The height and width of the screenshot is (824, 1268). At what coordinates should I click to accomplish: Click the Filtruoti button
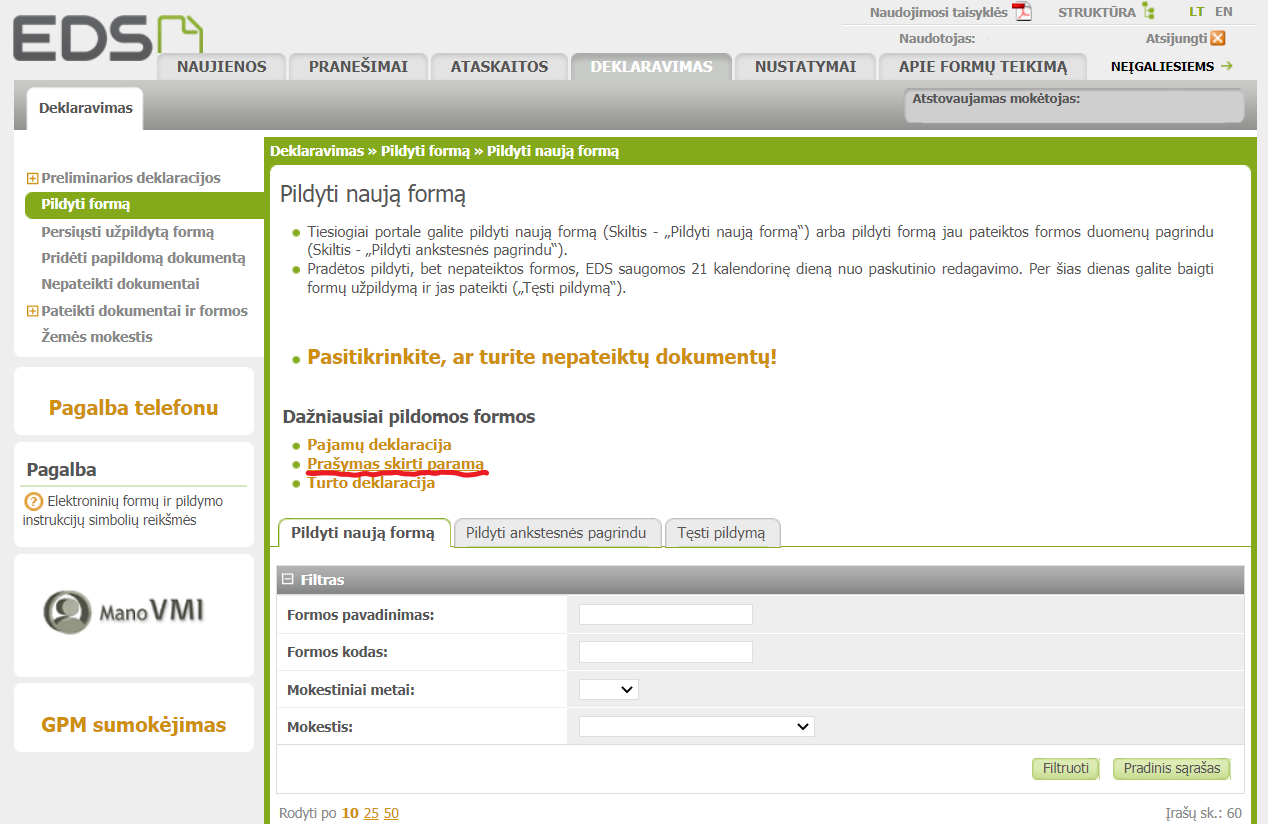[1066, 769]
